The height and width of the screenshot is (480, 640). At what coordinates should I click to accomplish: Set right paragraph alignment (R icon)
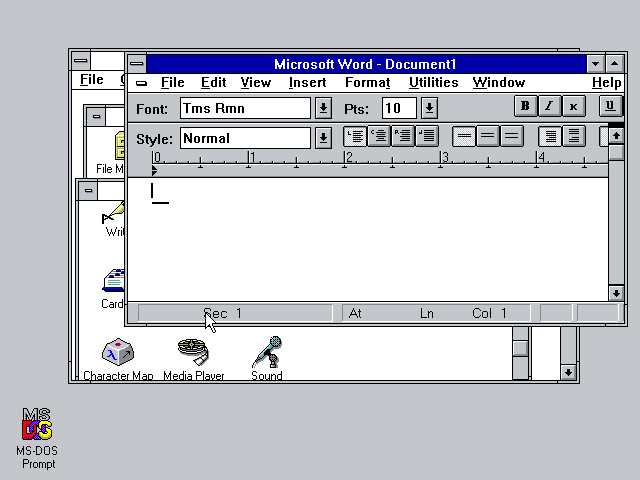(x=403, y=136)
